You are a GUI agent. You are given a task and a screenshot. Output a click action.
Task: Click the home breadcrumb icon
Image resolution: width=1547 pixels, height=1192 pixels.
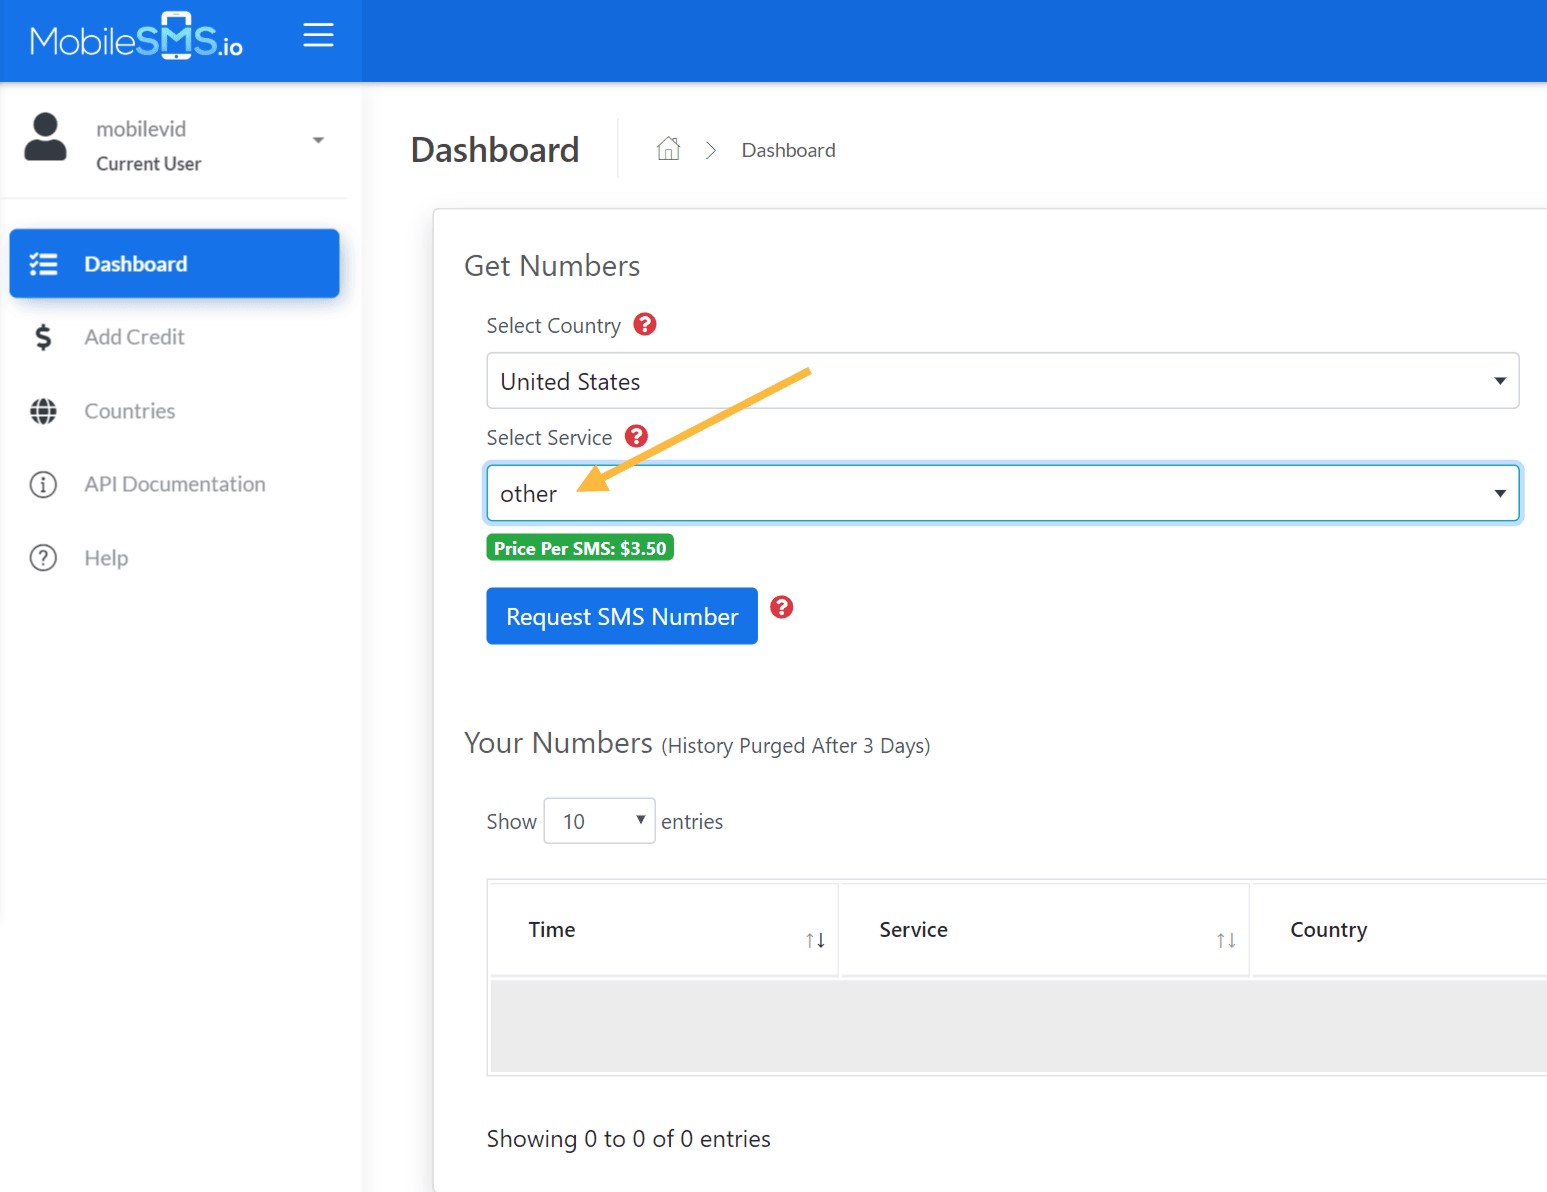(668, 150)
